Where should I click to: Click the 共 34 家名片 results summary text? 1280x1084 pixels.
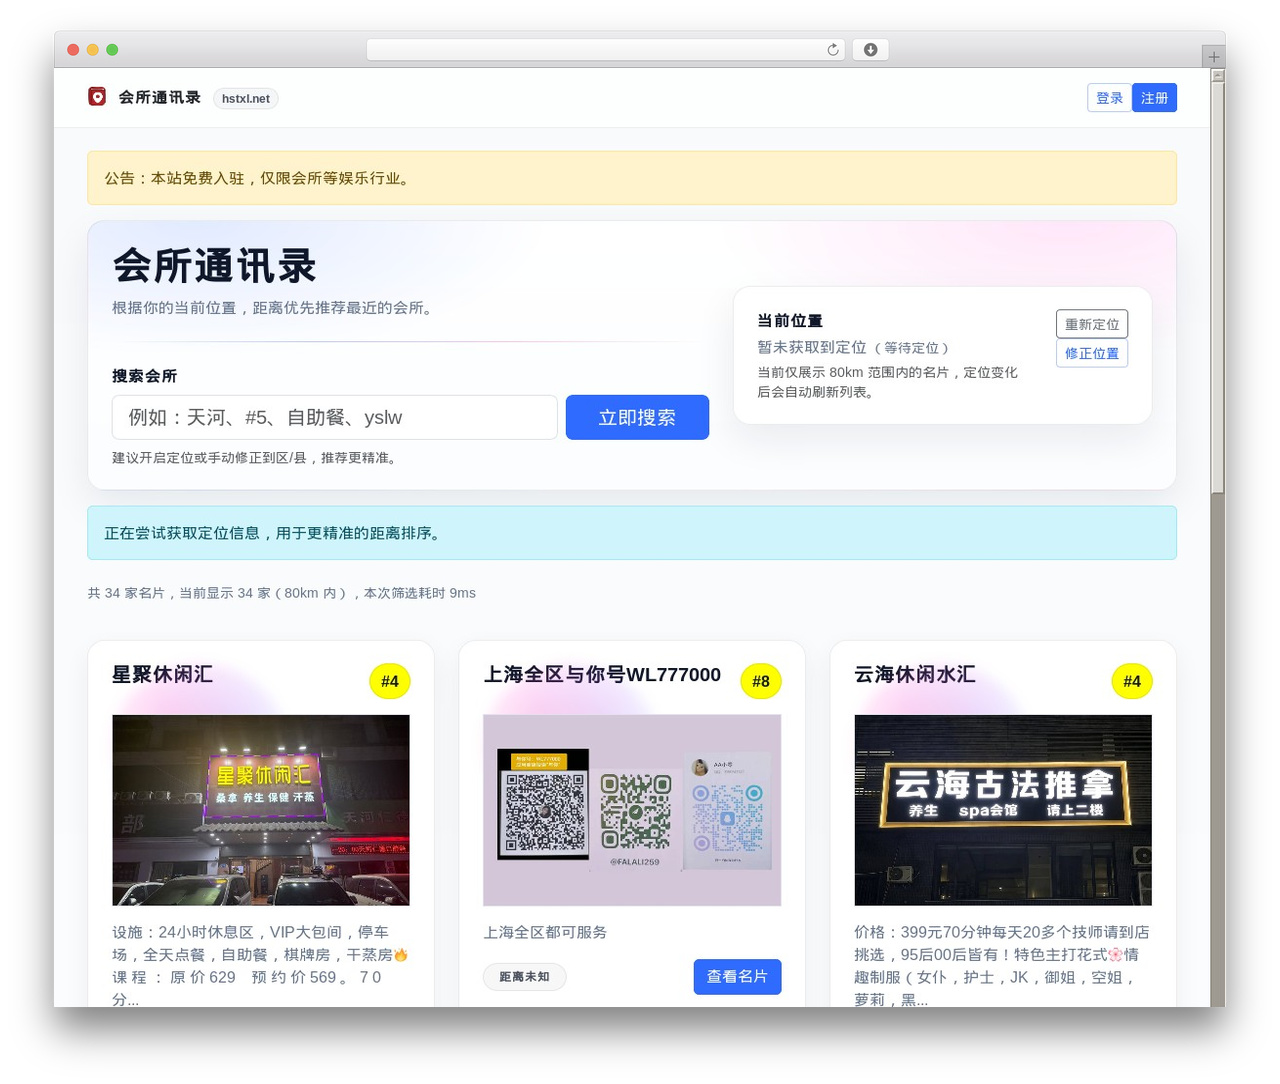click(282, 593)
